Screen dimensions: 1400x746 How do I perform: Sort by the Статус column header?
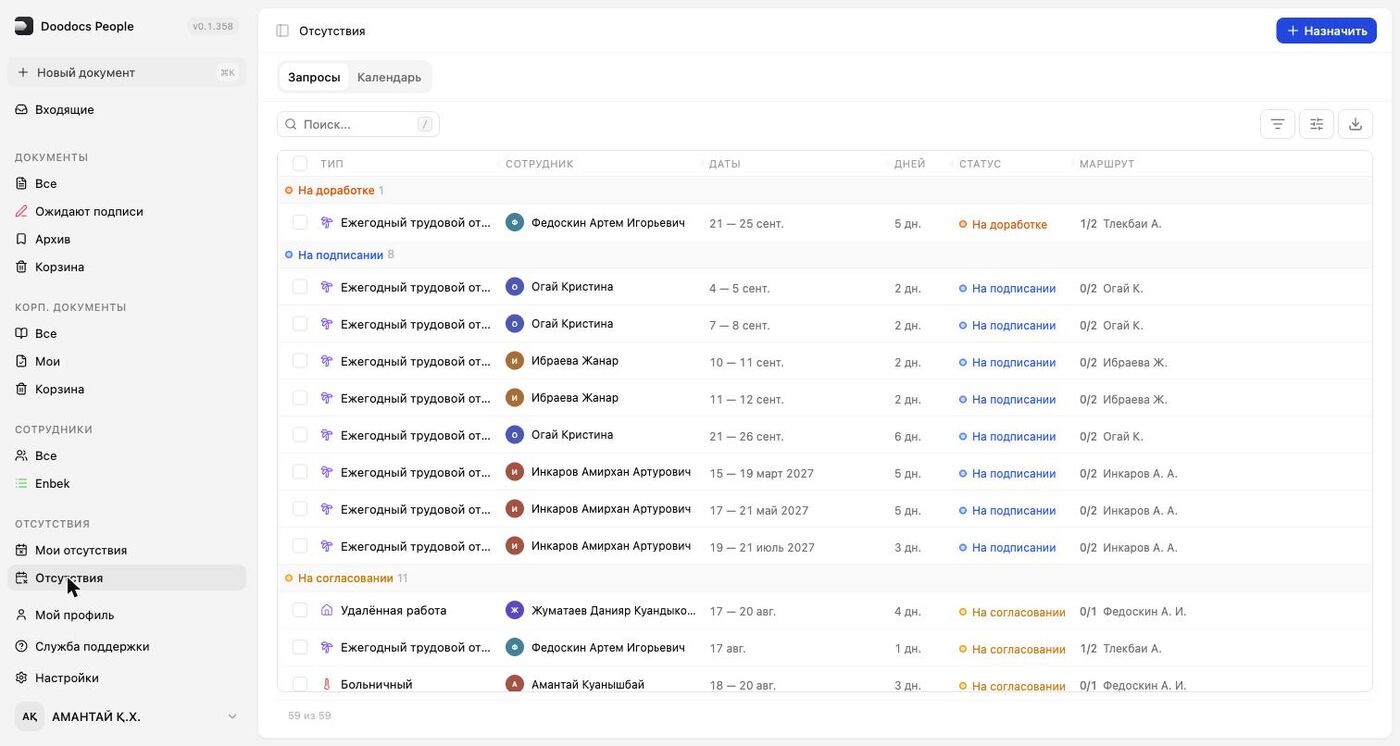[x=980, y=164]
